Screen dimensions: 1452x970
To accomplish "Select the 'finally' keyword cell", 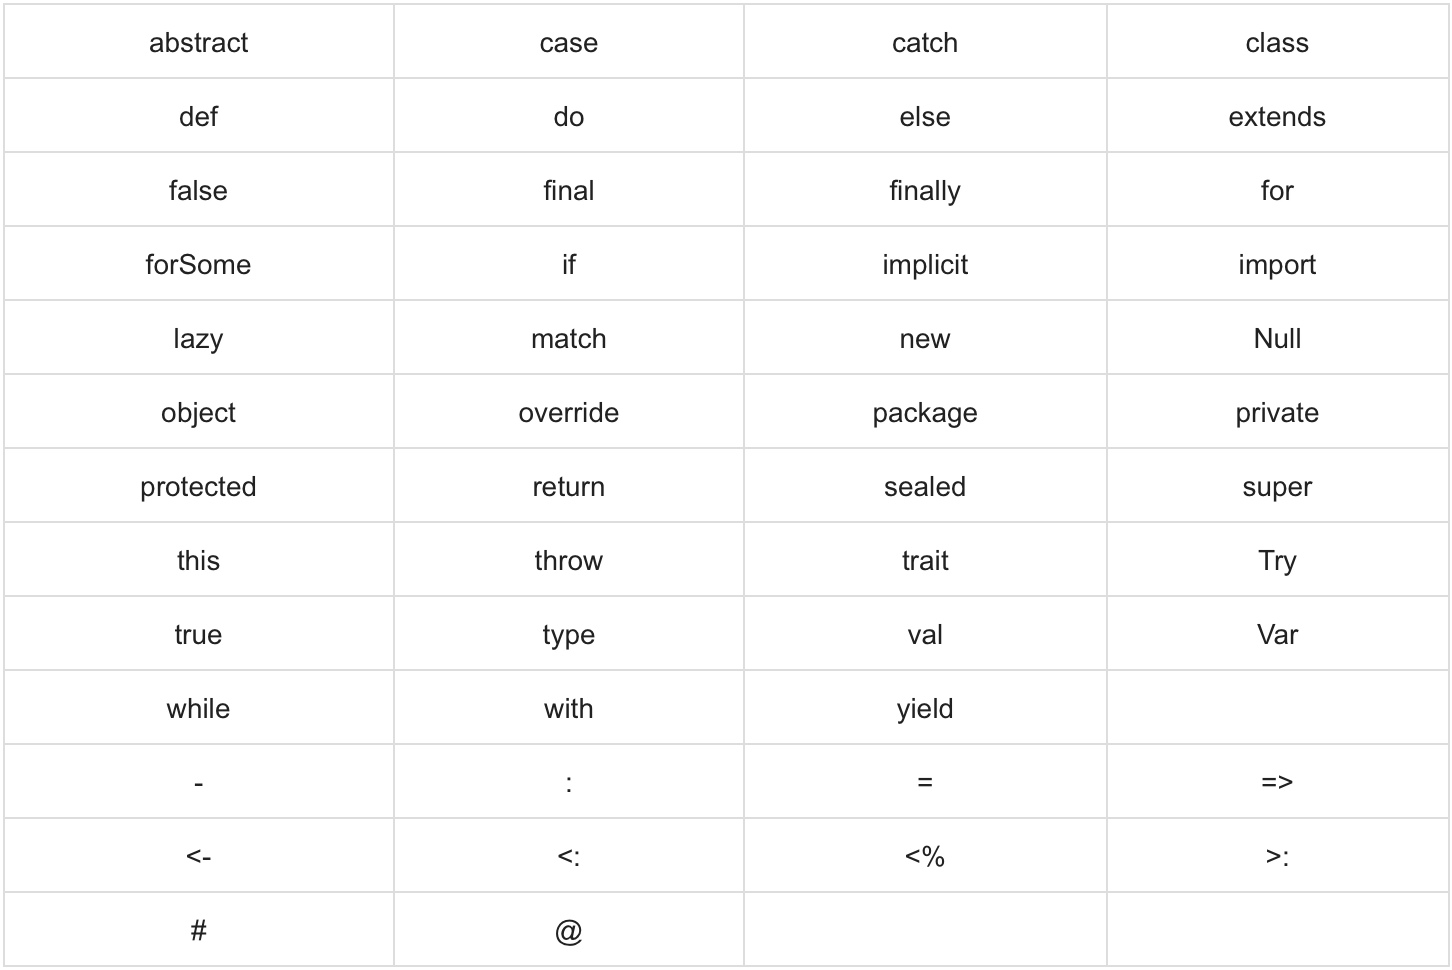I will tap(925, 190).
